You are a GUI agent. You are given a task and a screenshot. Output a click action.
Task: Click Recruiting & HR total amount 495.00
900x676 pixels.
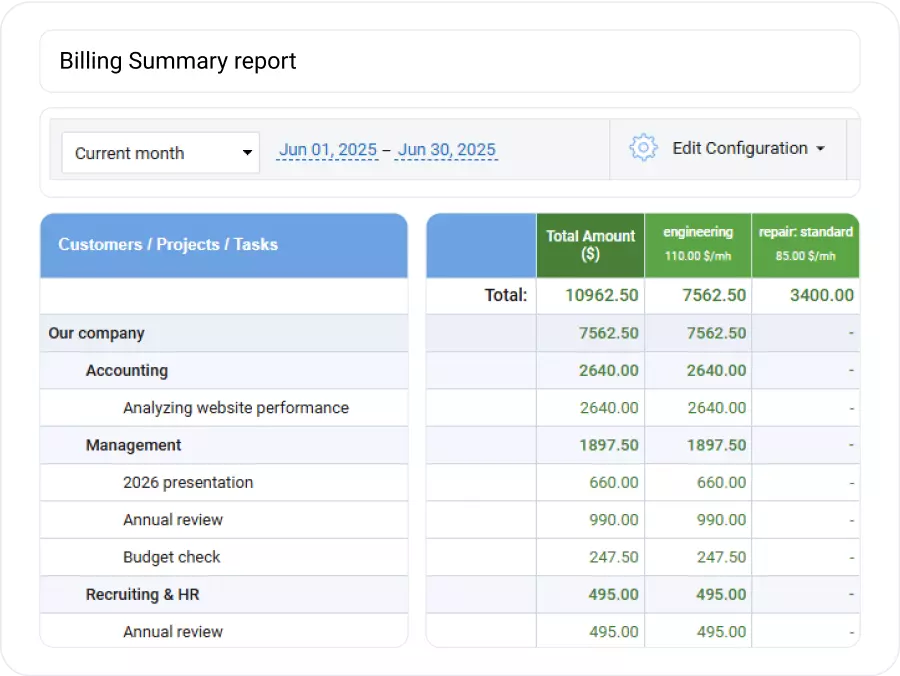tap(614, 595)
